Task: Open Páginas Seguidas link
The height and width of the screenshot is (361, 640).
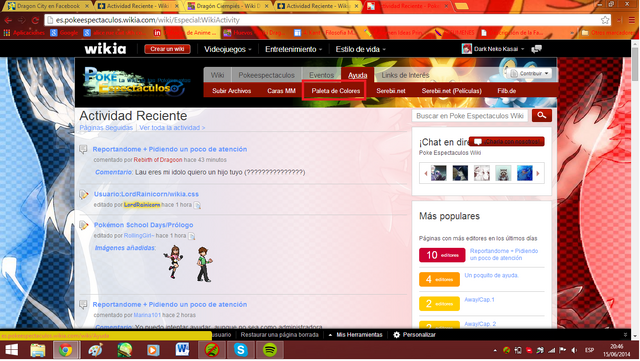Action: [x=106, y=128]
